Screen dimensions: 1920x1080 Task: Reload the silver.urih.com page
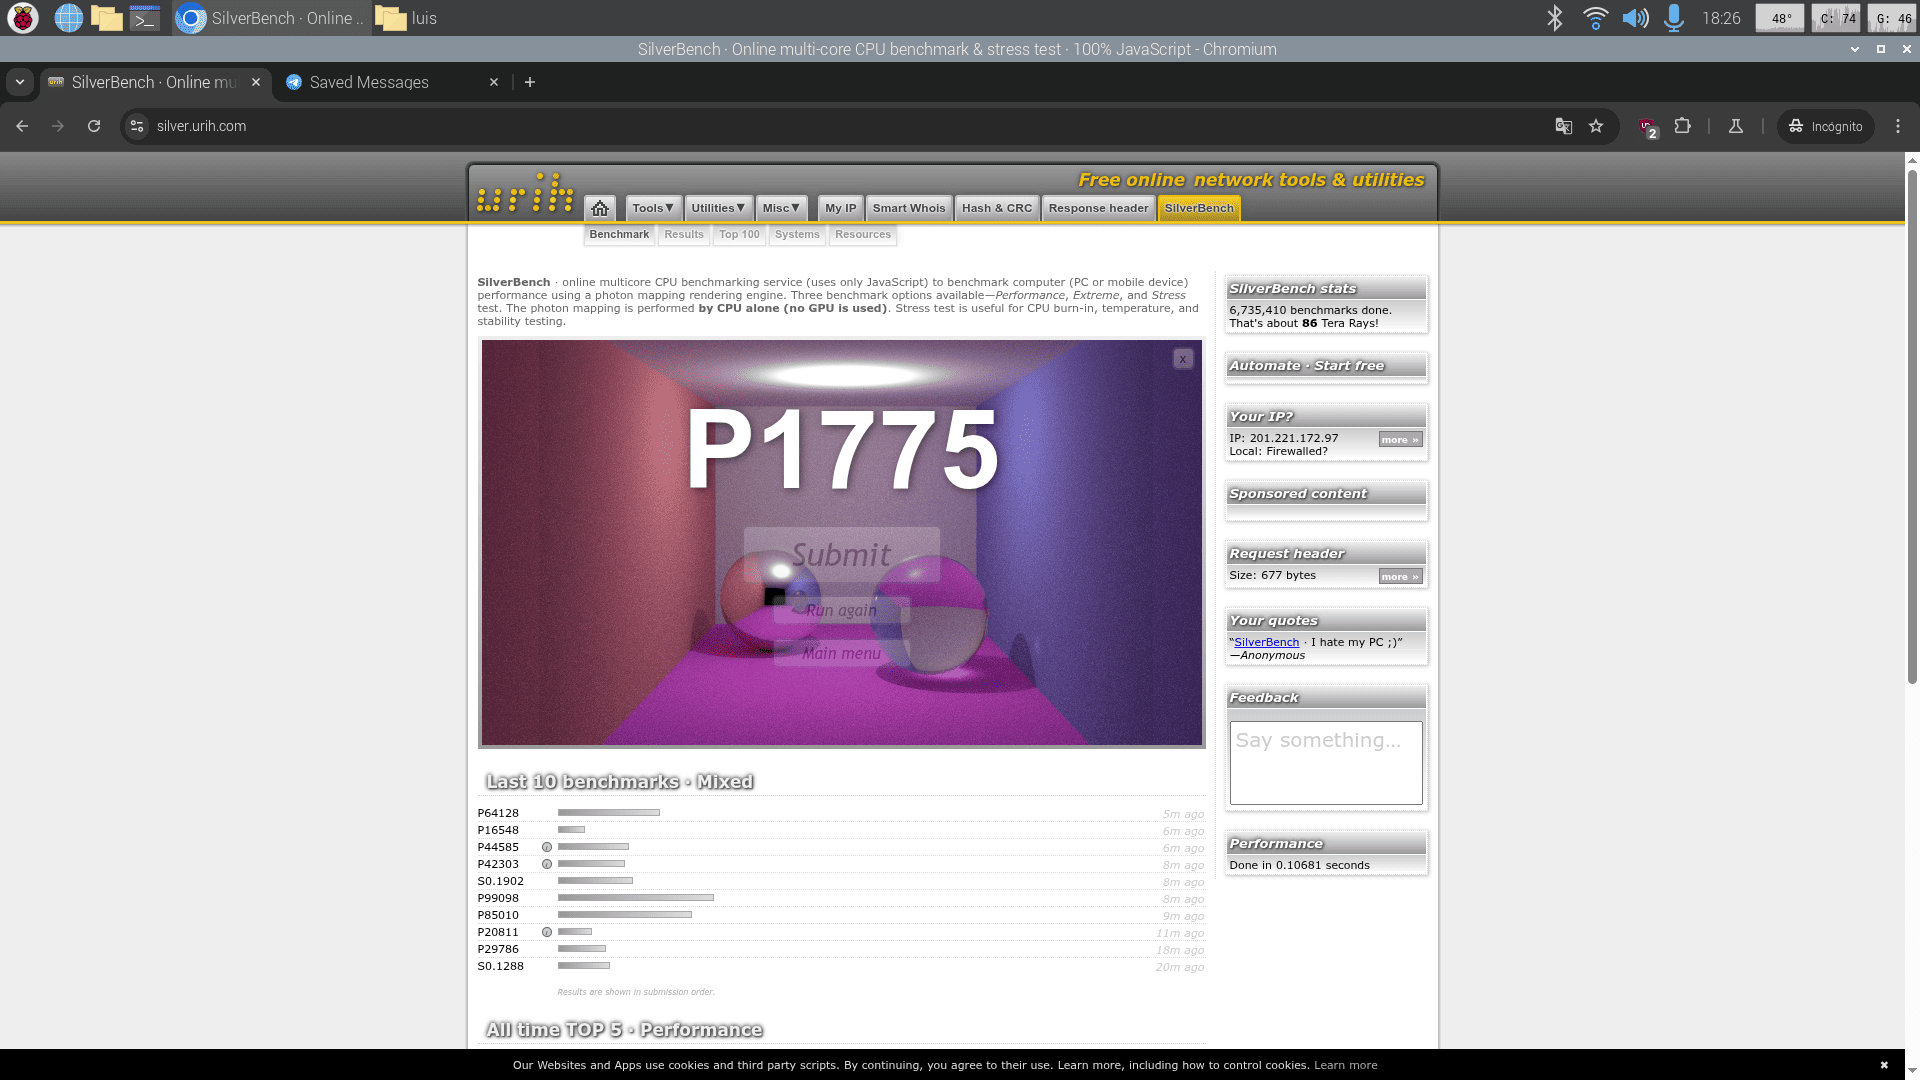(94, 126)
